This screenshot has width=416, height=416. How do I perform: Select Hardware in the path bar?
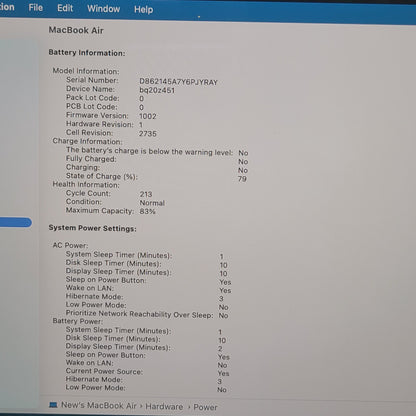(x=164, y=407)
